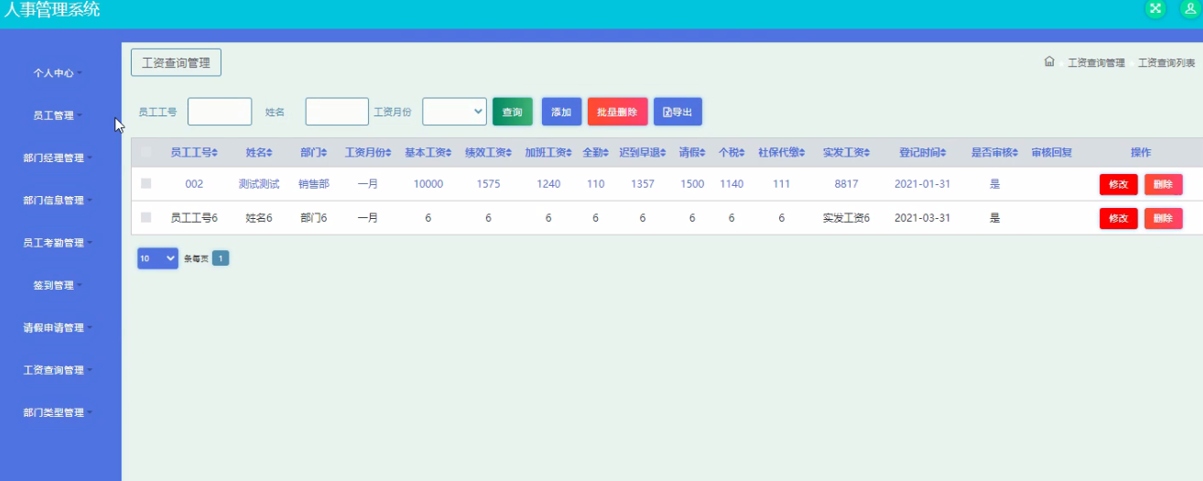
Task: Expand 签到管理 sidebar menu
Action: [57, 285]
